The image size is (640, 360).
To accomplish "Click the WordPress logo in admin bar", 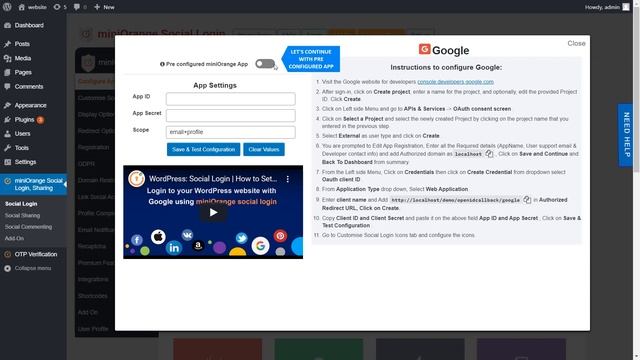I will point(7,7).
